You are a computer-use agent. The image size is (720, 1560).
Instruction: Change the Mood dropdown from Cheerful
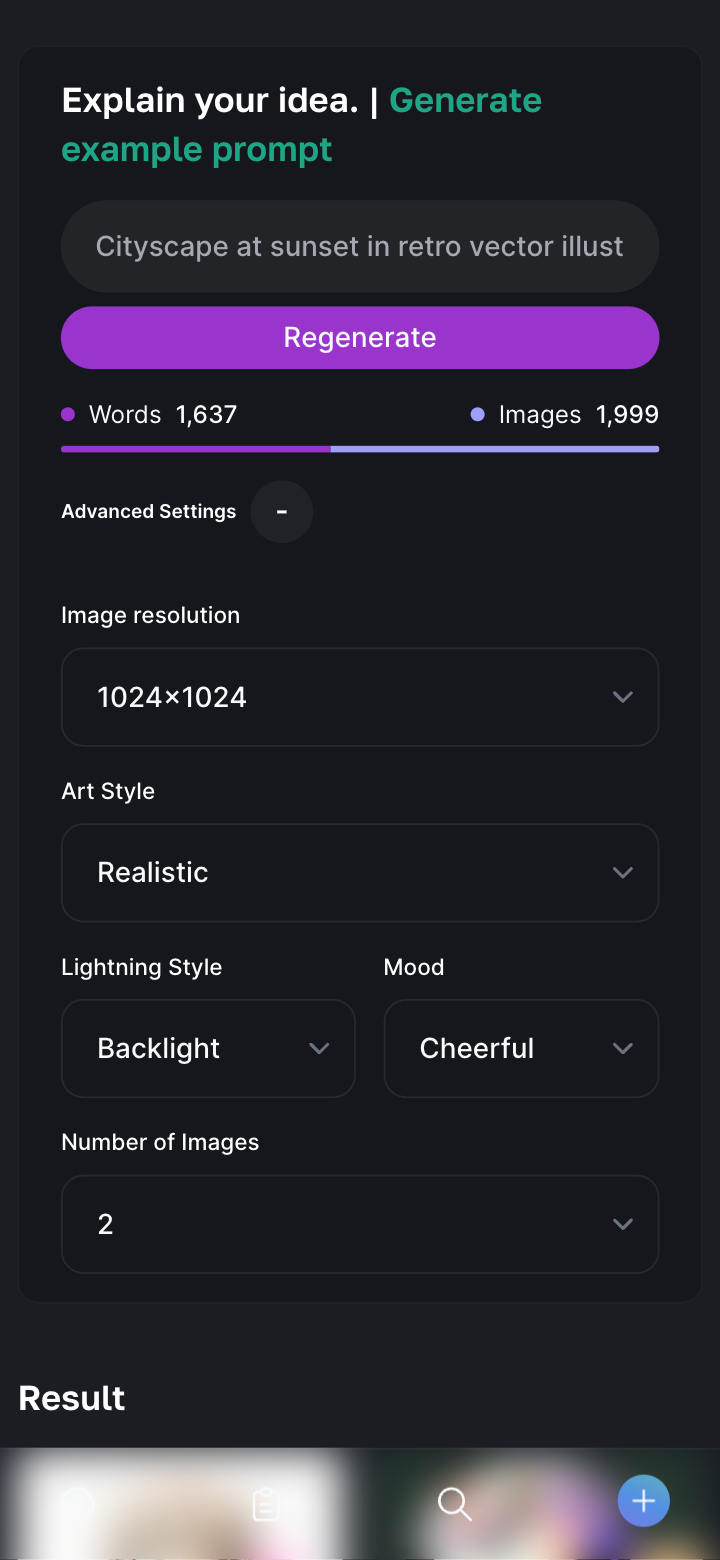[x=521, y=1049]
